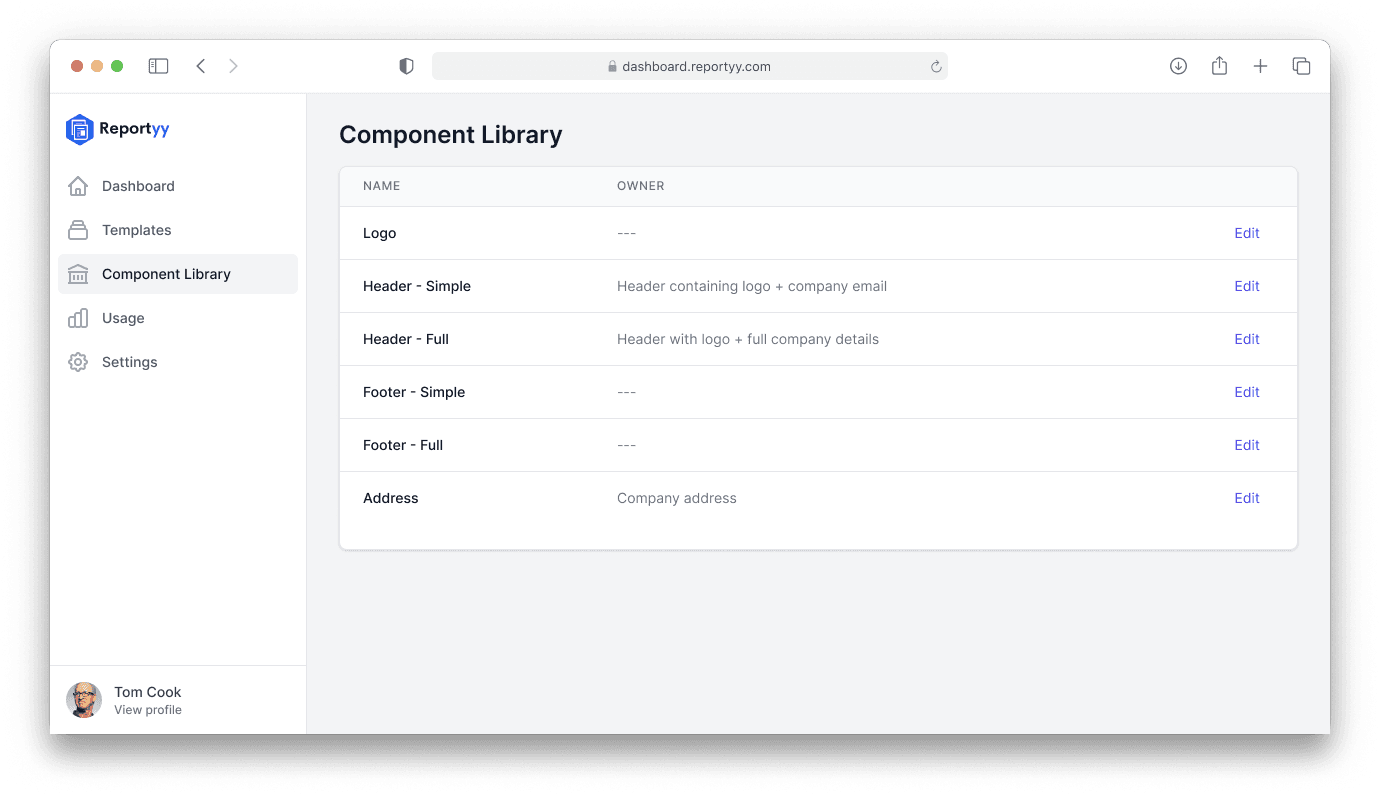Edit the Header - Full component

click(x=1246, y=339)
